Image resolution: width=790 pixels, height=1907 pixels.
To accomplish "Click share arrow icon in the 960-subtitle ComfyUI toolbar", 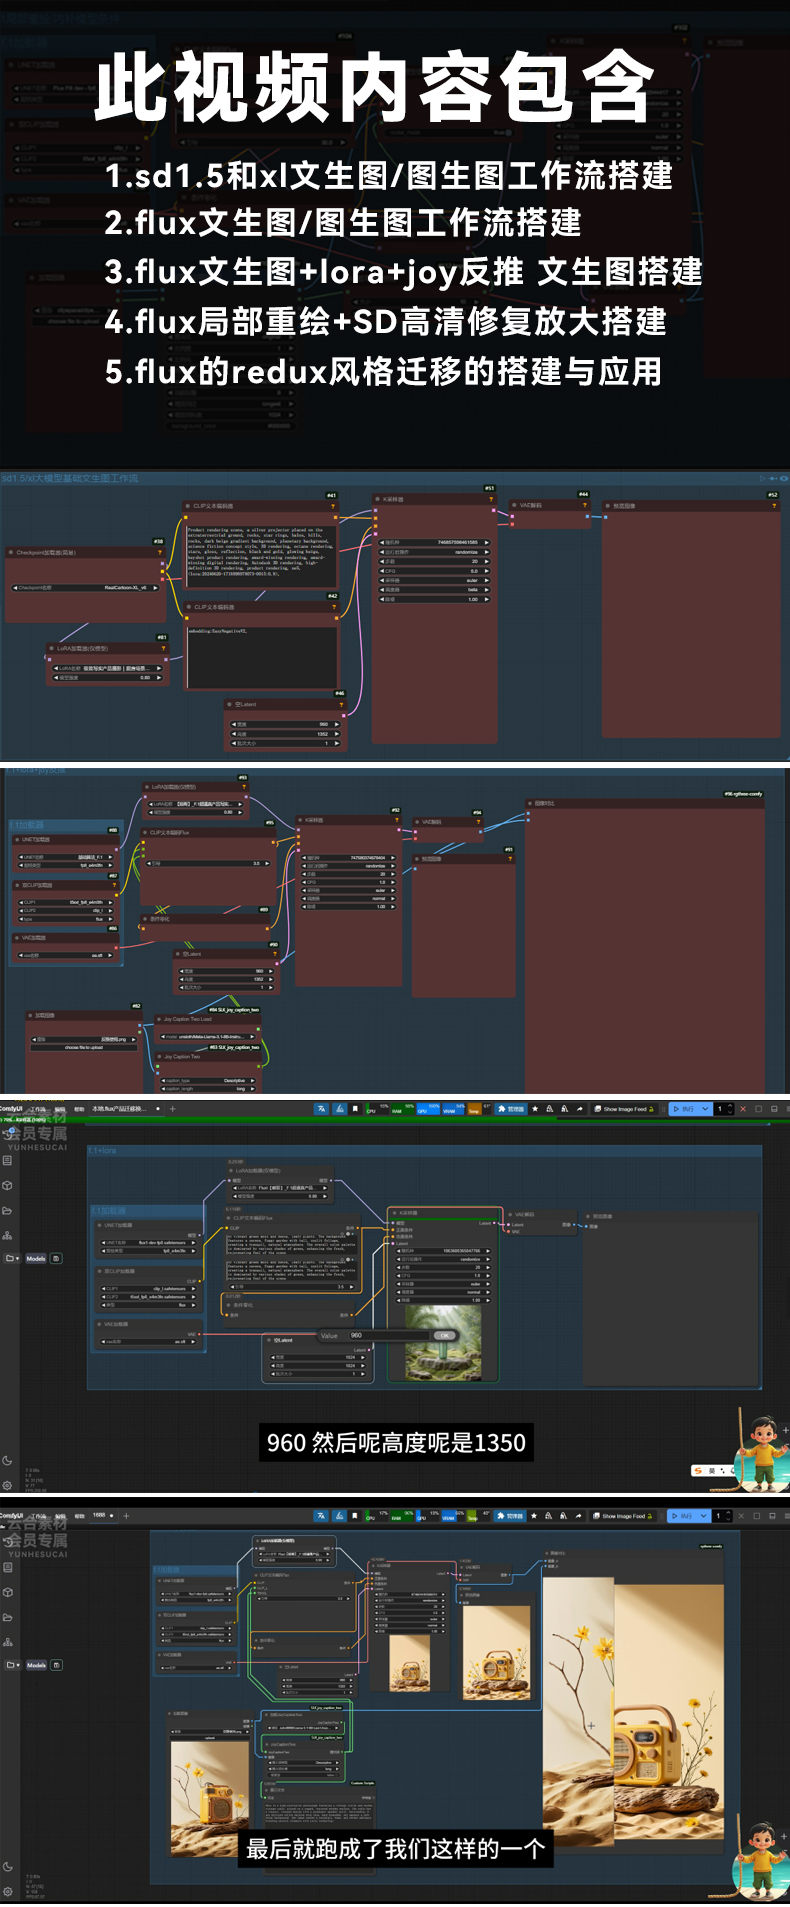I will pyautogui.click(x=579, y=1109).
